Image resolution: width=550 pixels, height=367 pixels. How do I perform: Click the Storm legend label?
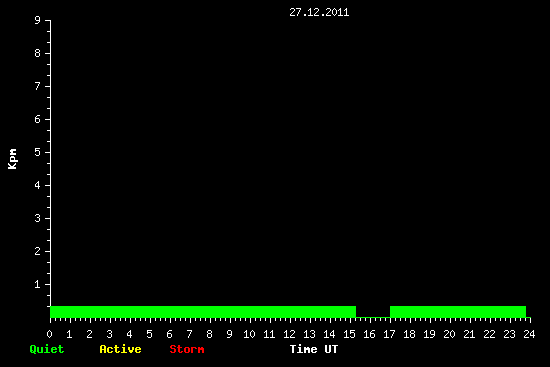(x=187, y=349)
